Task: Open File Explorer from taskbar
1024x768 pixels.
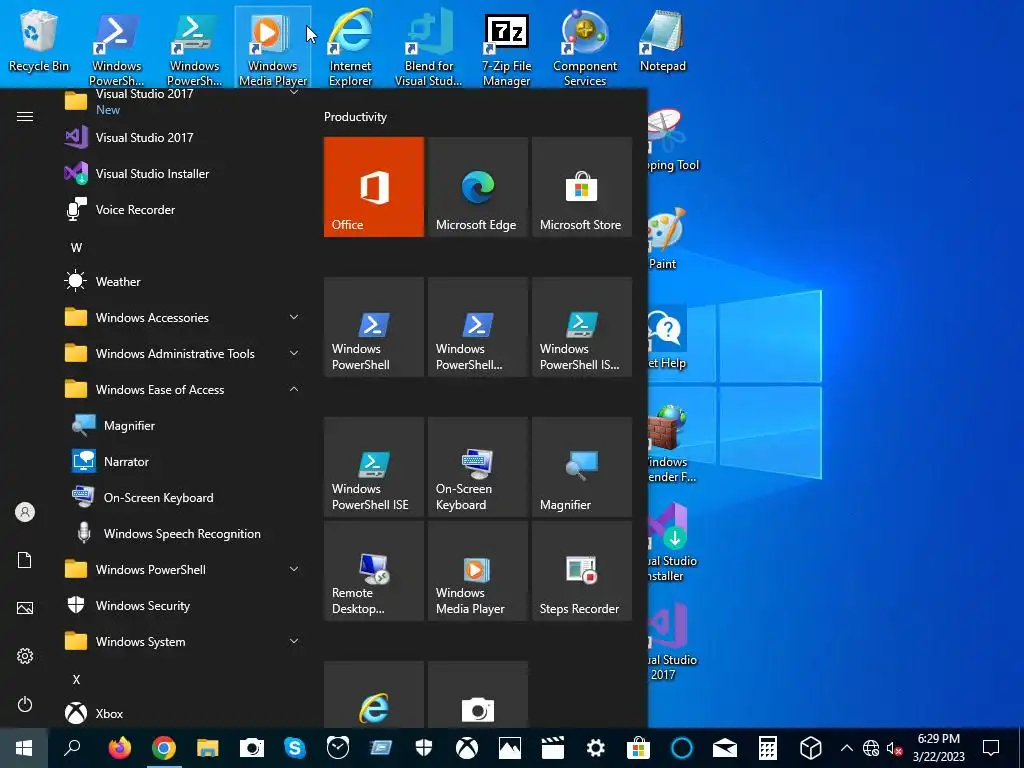Action: coord(208,748)
